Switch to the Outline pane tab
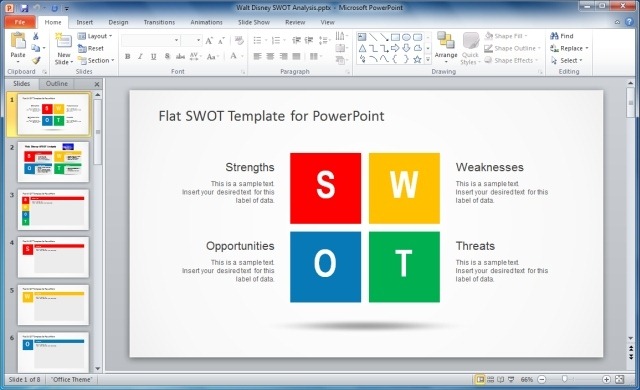This screenshot has width=640, height=390. tap(57, 84)
